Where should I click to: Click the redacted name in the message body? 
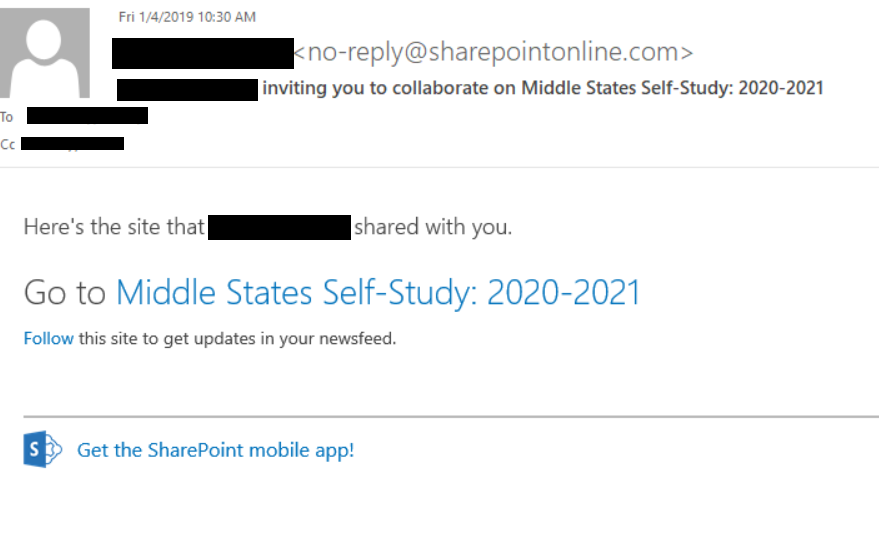(x=279, y=227)
